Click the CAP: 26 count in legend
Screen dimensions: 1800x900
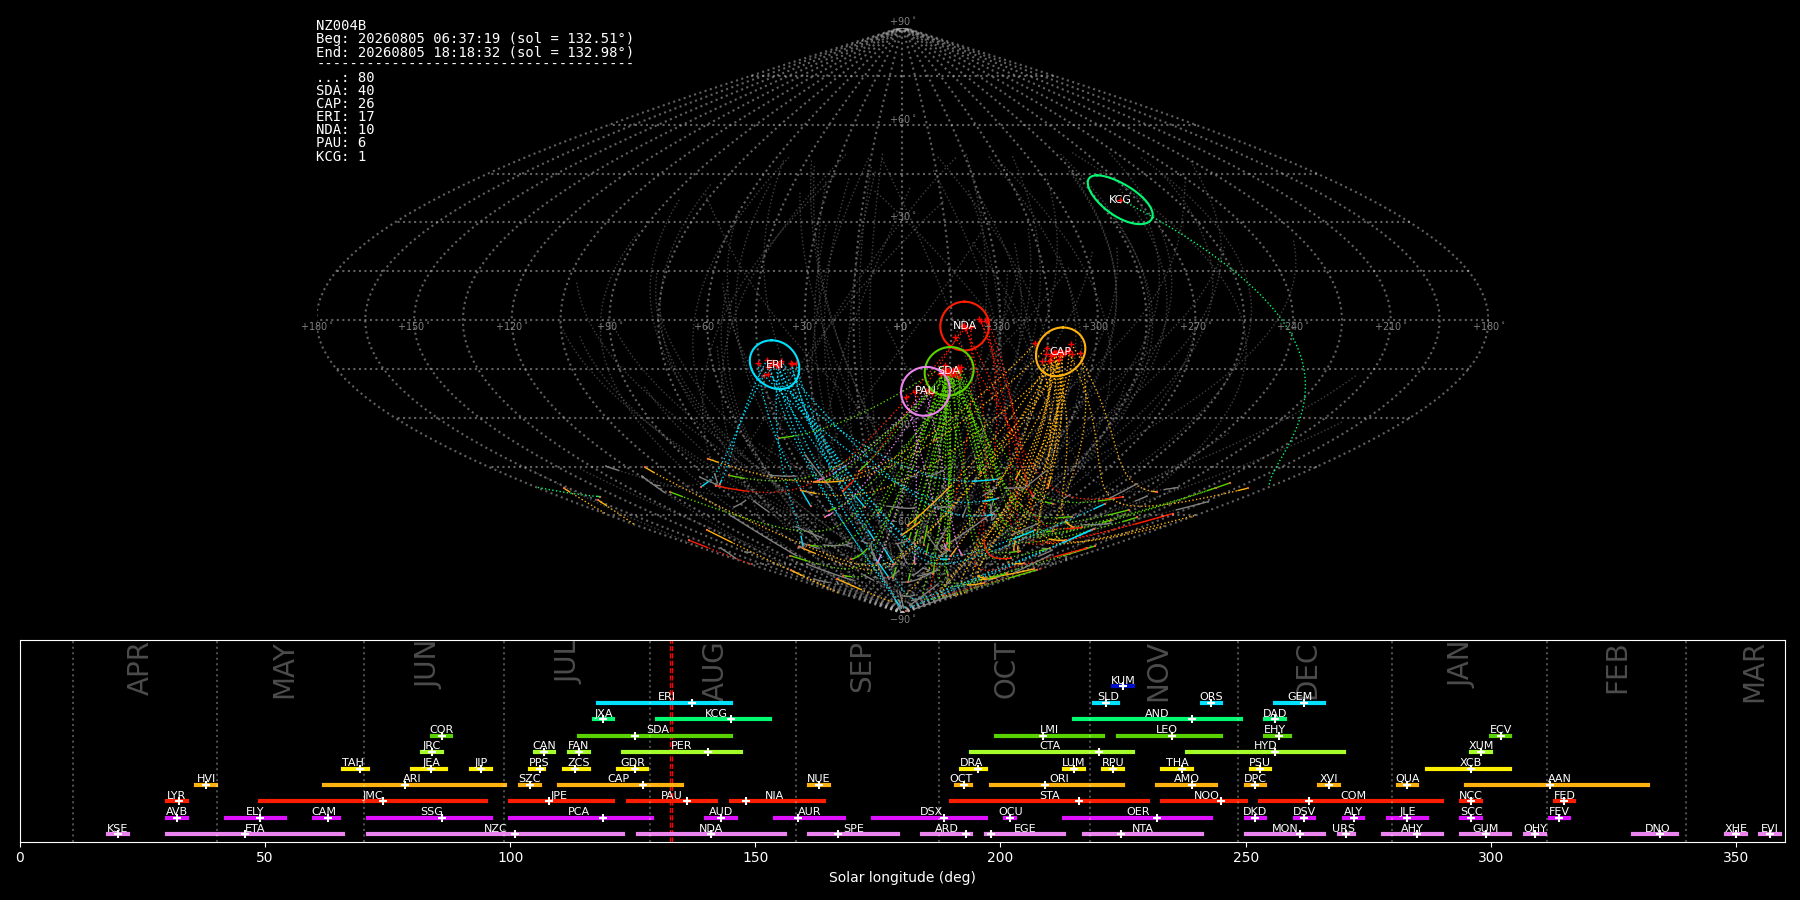tap(345, 104)
